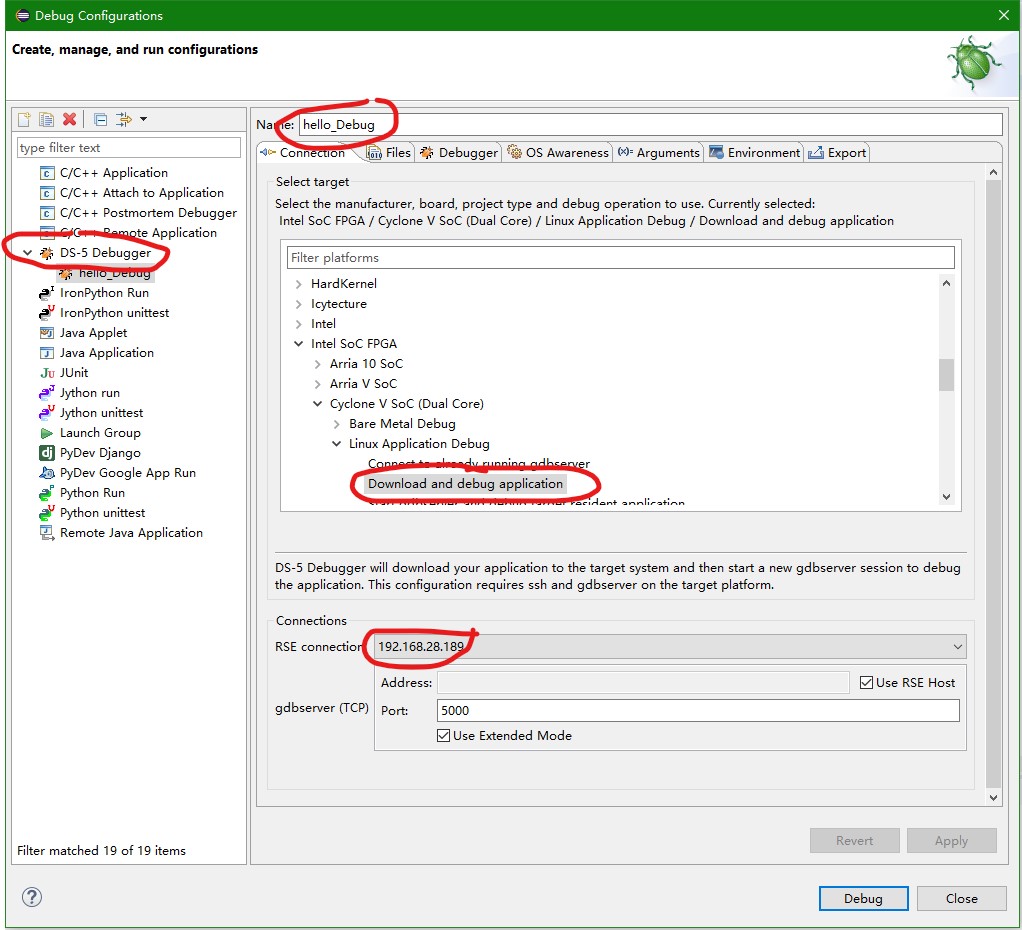Click the IronPython Run icon

pyautogui.click(x=47, y=293)
